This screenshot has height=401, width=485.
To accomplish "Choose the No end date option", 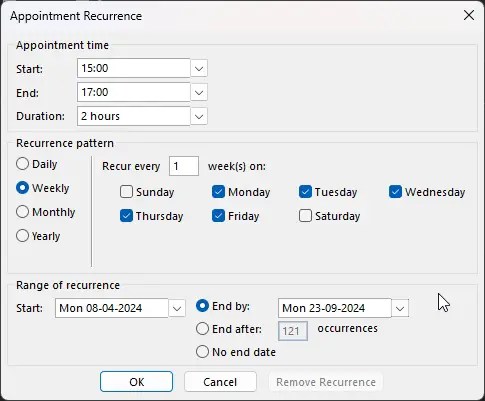I will pos(202,352).
